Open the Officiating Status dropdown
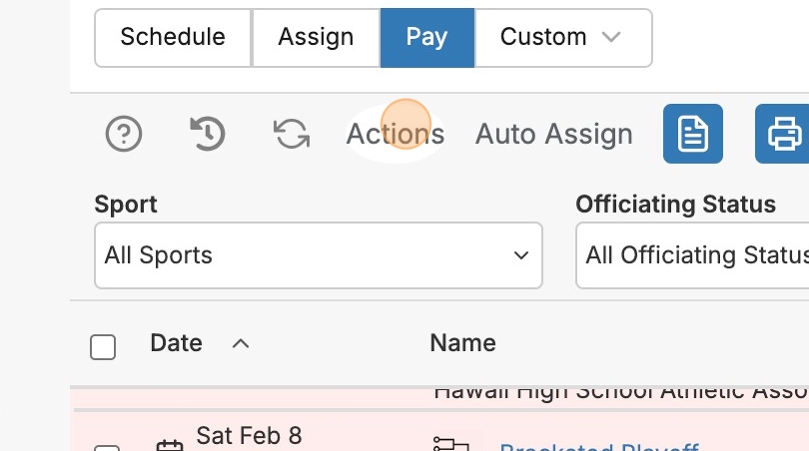Image resolution: width=809 pixels, height=451 pixels. pos(693,256)
